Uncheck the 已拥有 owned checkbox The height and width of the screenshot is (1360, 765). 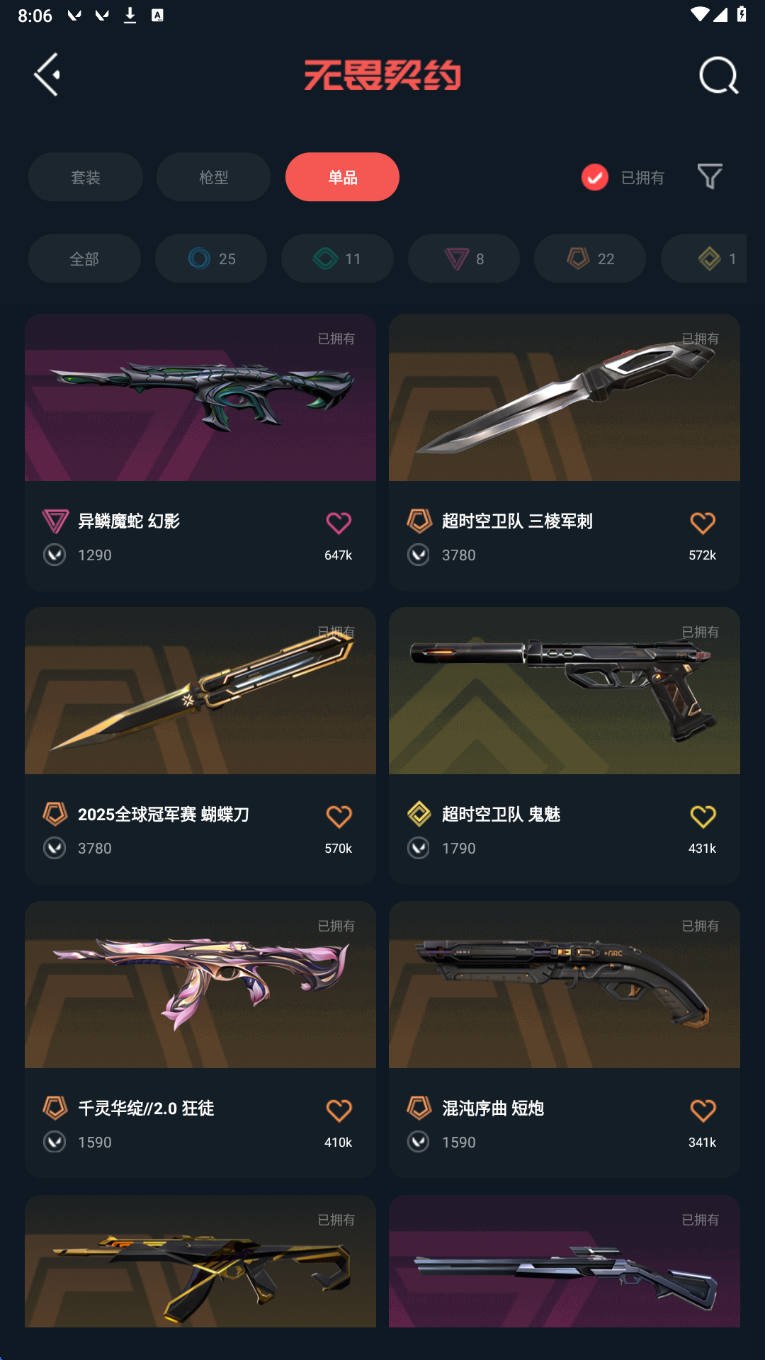click(x=595, y=177)
